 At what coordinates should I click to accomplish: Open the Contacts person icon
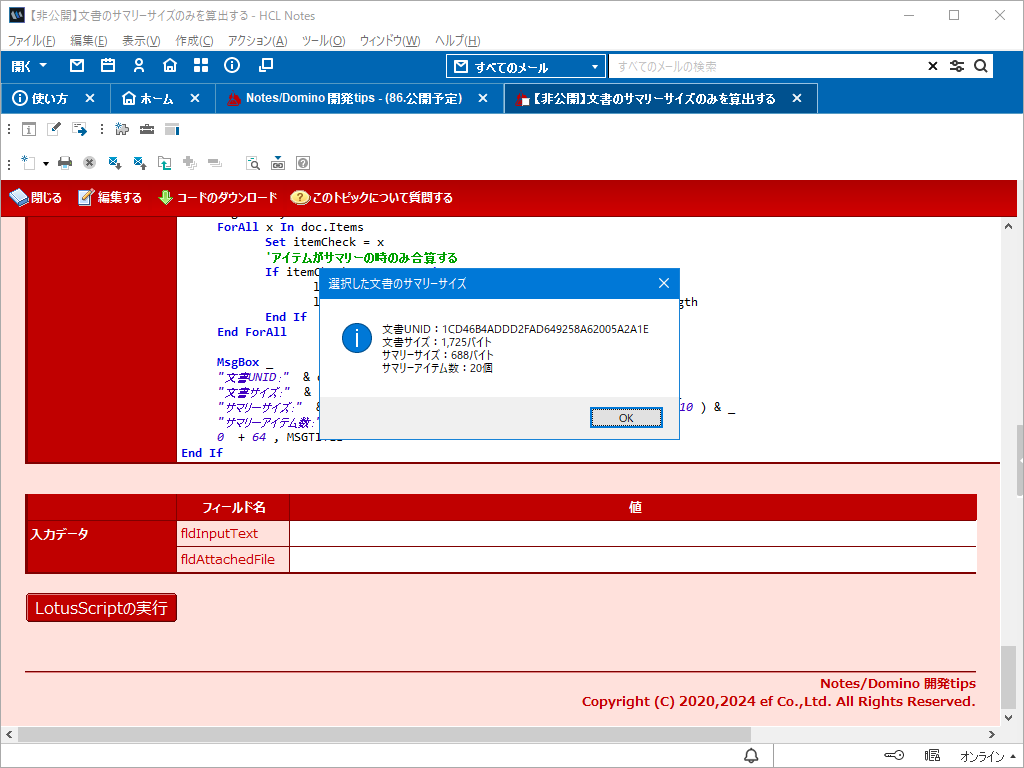139,66
